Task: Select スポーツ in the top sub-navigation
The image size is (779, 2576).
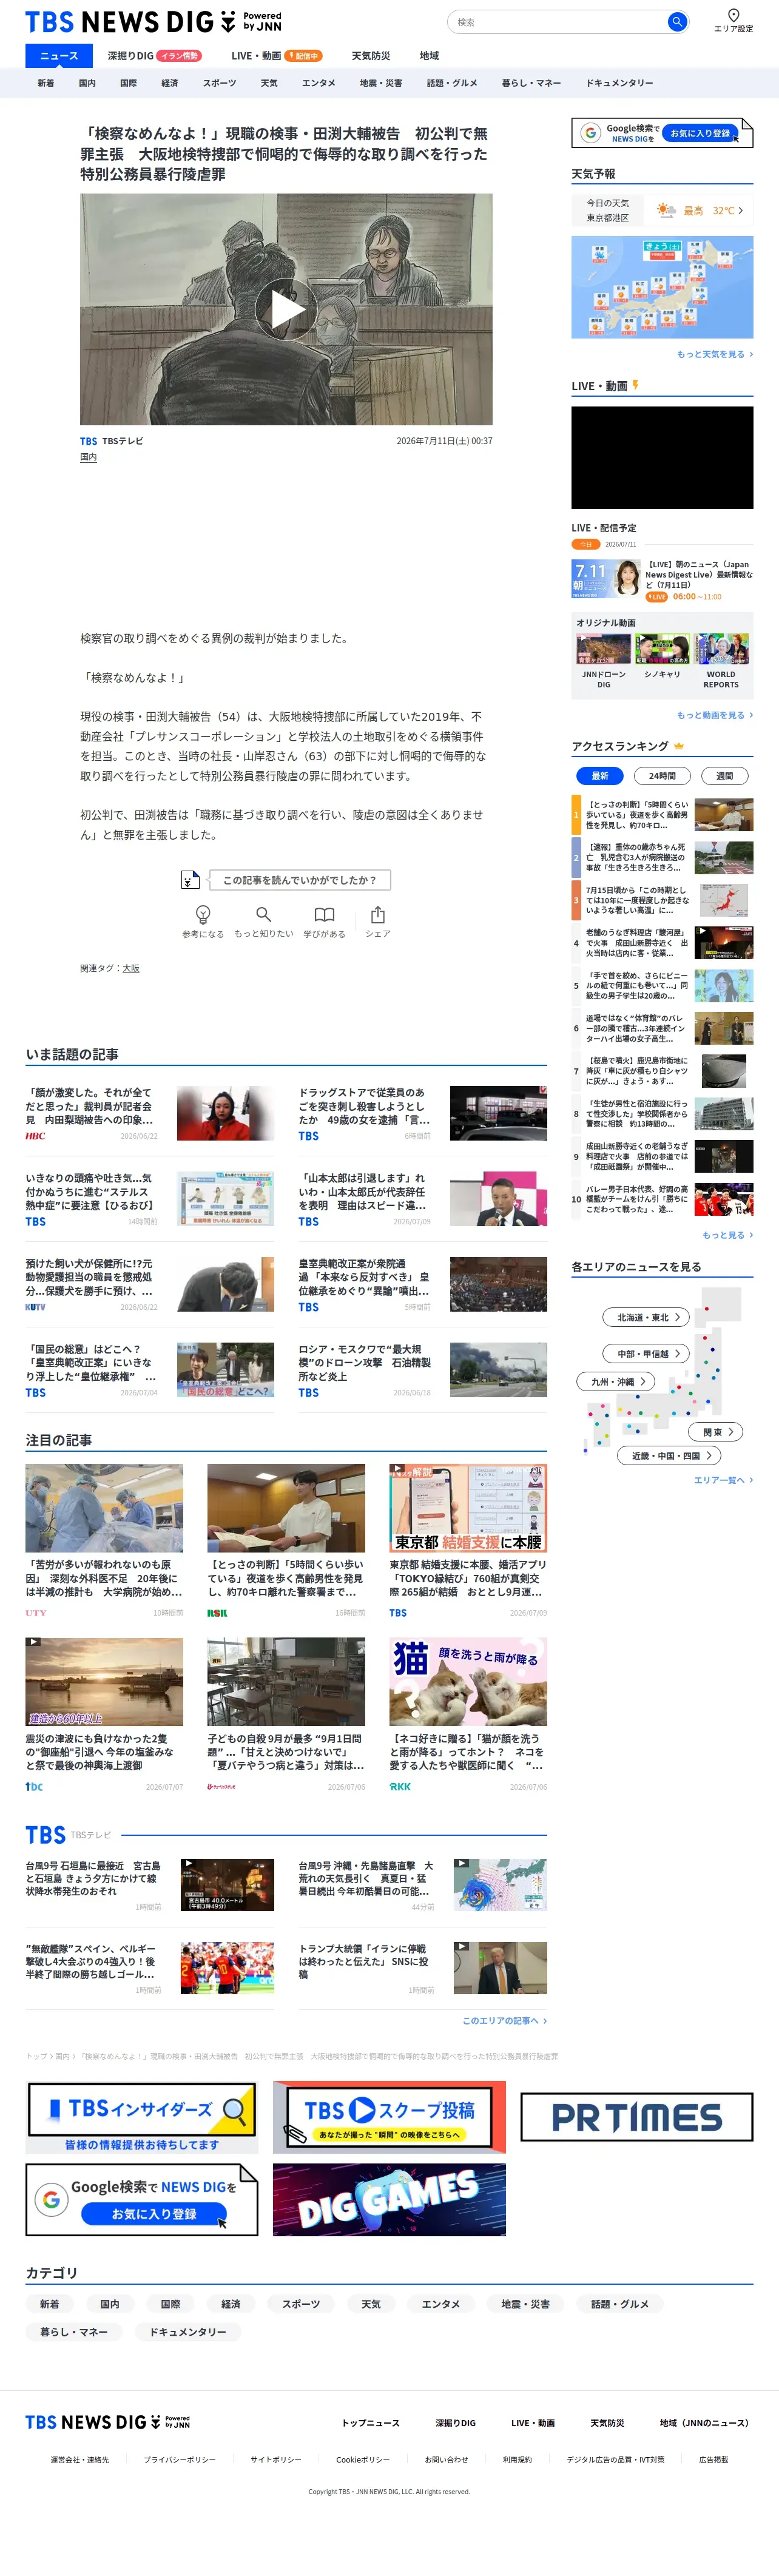Action: click(x=219, y=83)
